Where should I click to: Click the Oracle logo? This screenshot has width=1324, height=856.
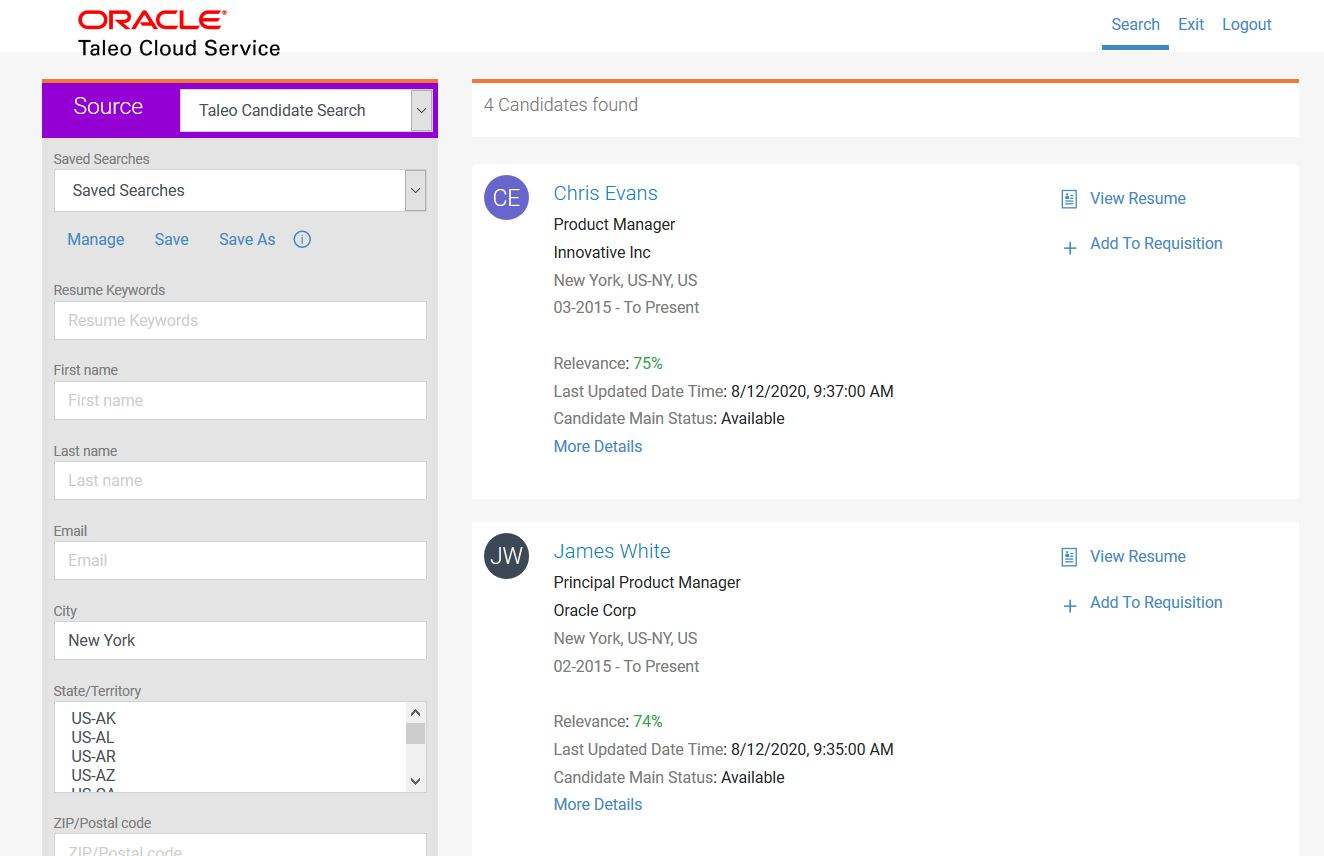pyautogui.click(x=152, y=20)
